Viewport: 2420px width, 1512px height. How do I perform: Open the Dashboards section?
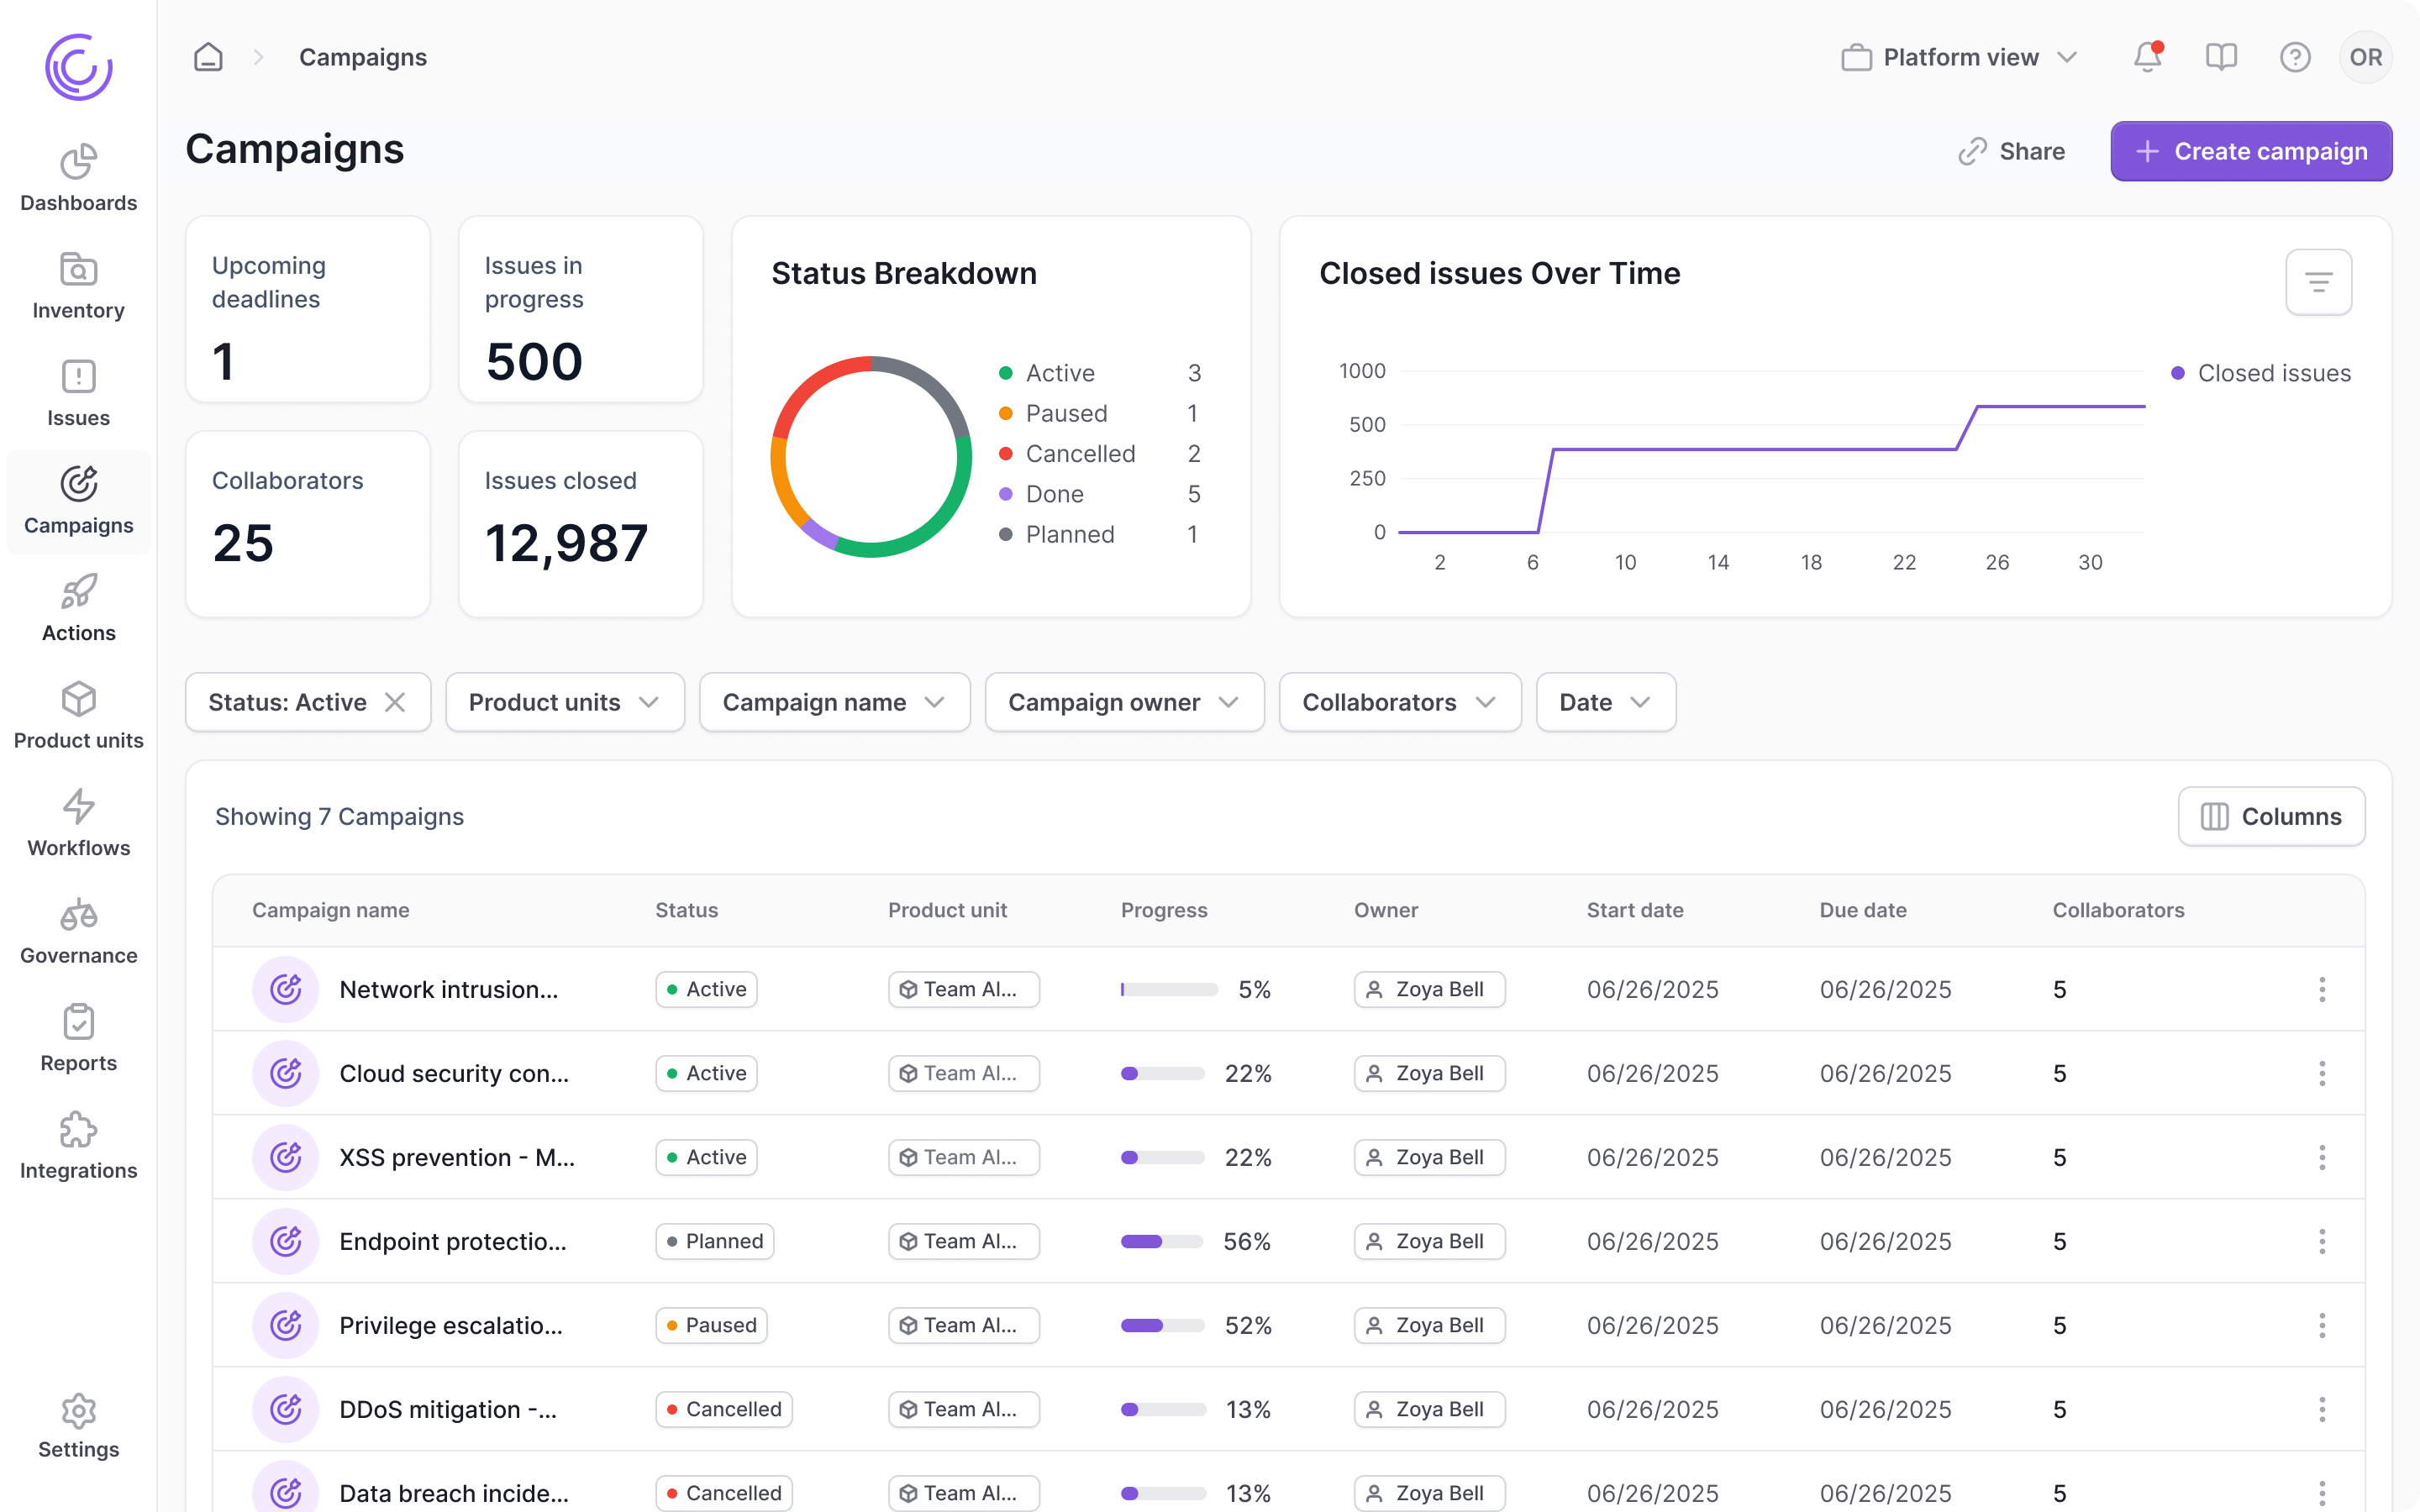[x=78, y=178]
